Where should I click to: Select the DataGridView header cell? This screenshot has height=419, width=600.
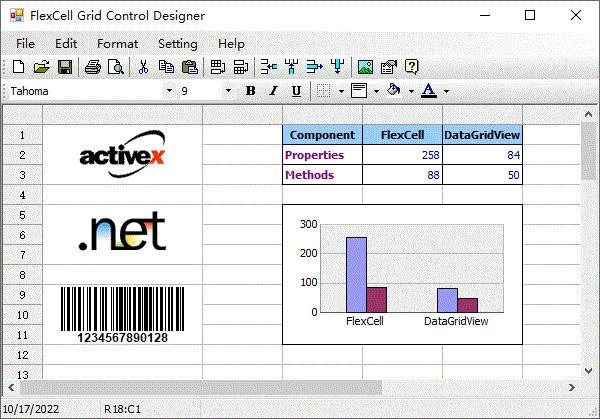coord(482,135)
